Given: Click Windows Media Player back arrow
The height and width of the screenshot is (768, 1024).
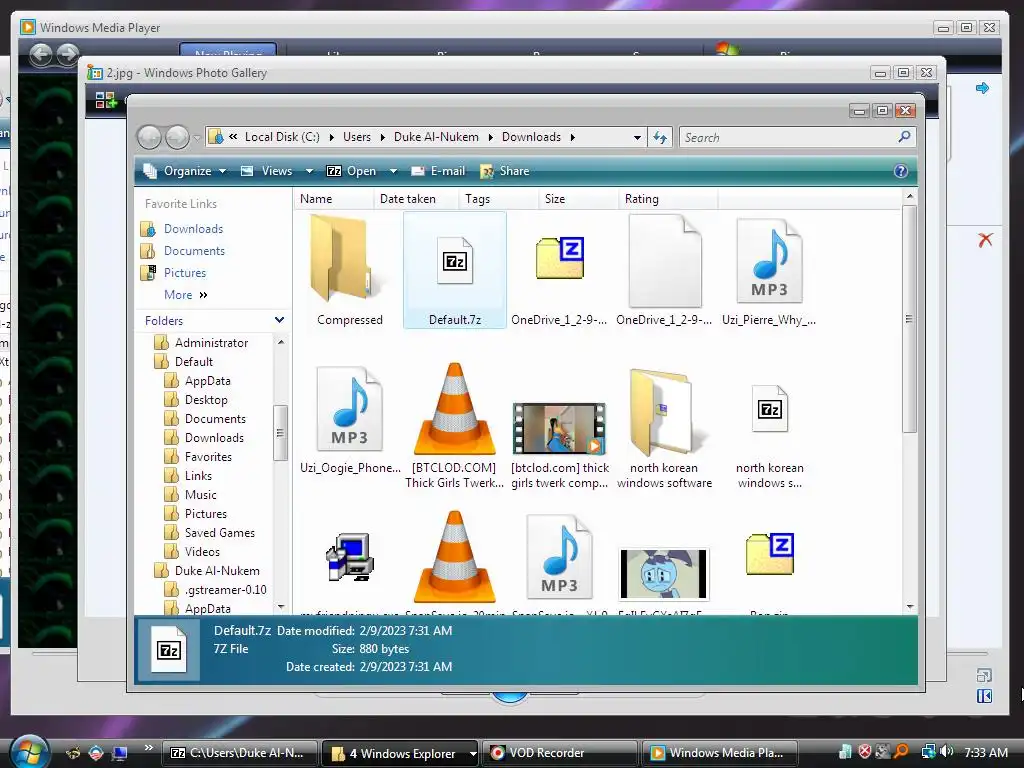Looking at the screenshot, I should coord(41,54).
